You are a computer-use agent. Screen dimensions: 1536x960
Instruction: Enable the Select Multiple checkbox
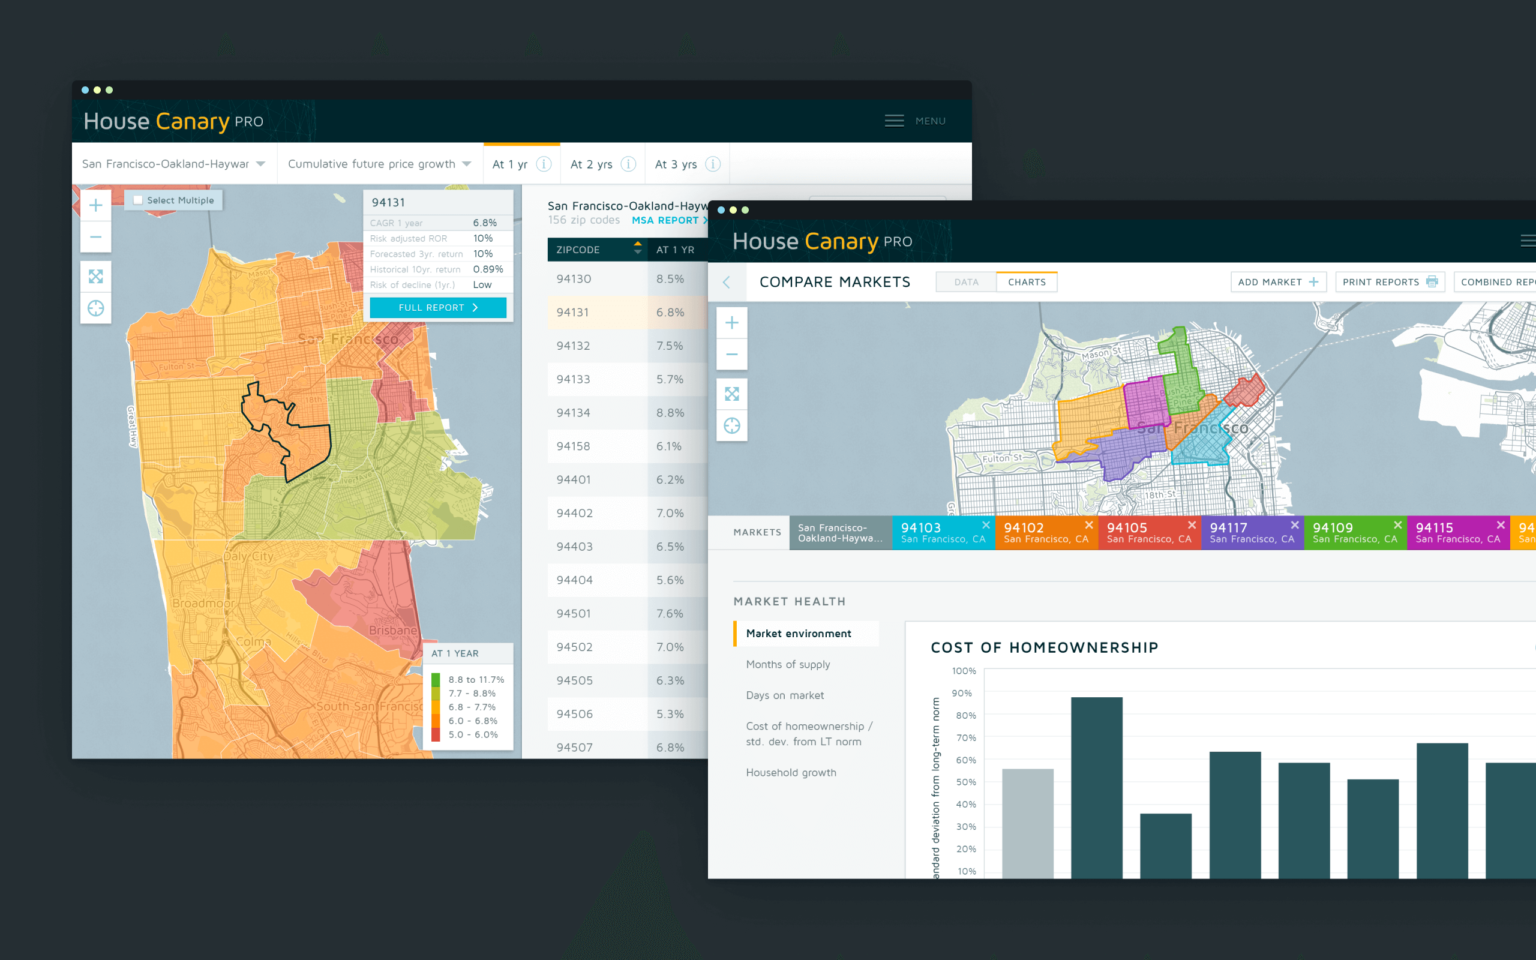click(138, 200)
